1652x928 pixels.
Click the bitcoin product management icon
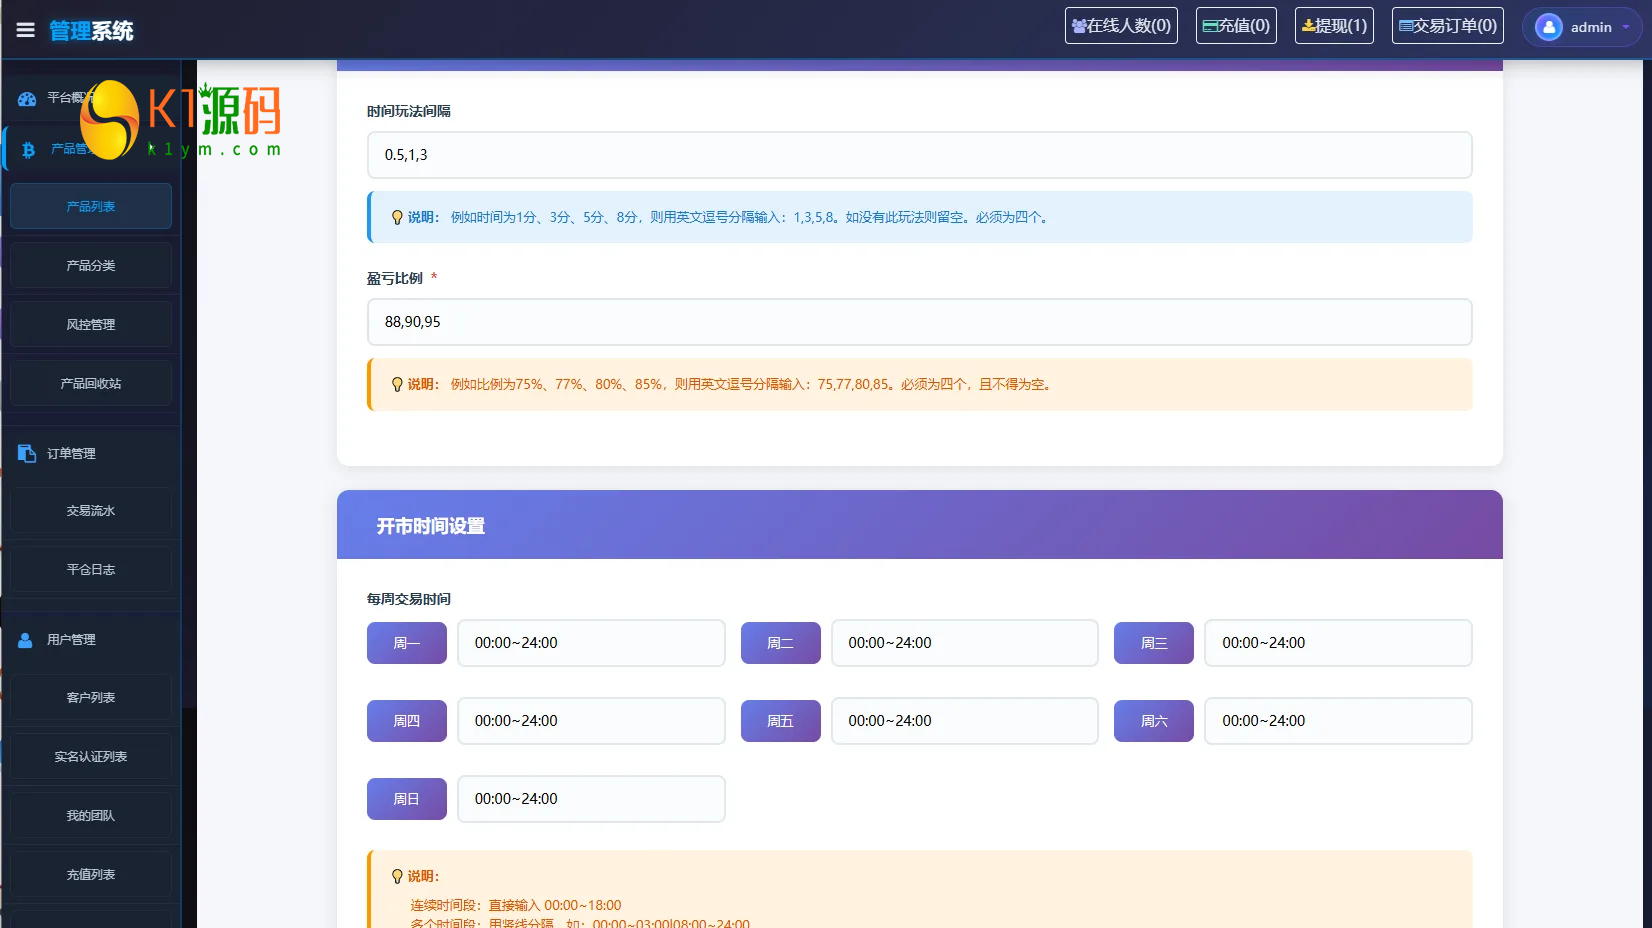click(x=28, y=149)
